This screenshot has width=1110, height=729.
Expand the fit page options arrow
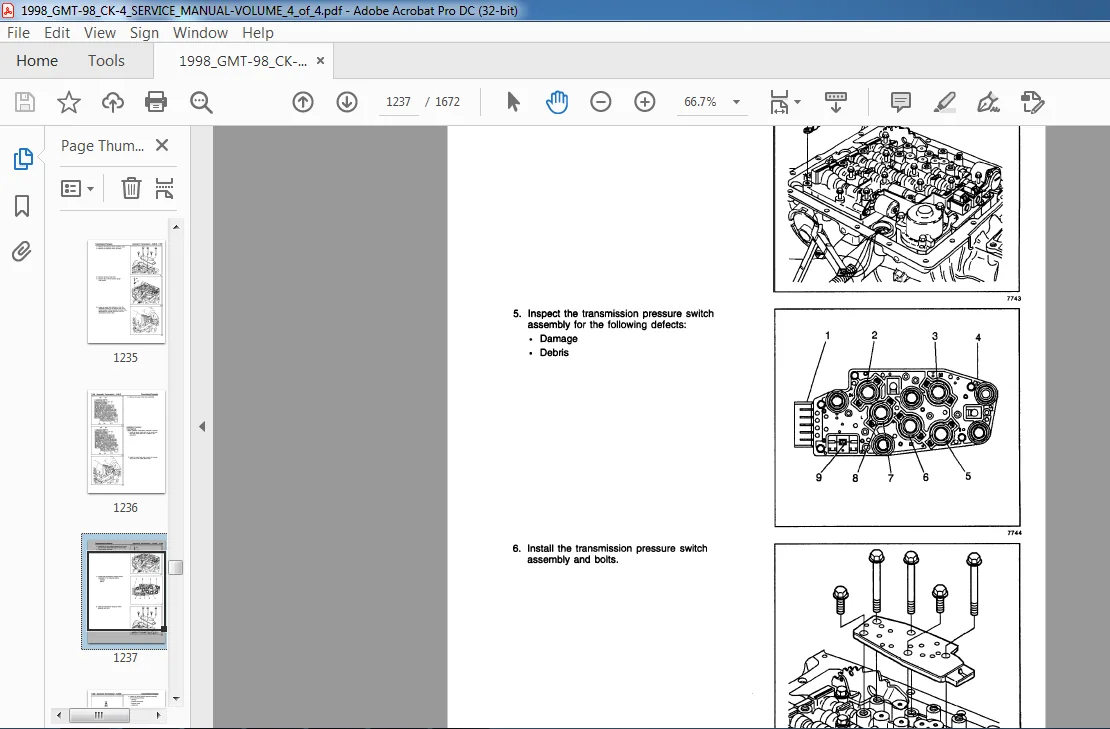coord(798,102)
